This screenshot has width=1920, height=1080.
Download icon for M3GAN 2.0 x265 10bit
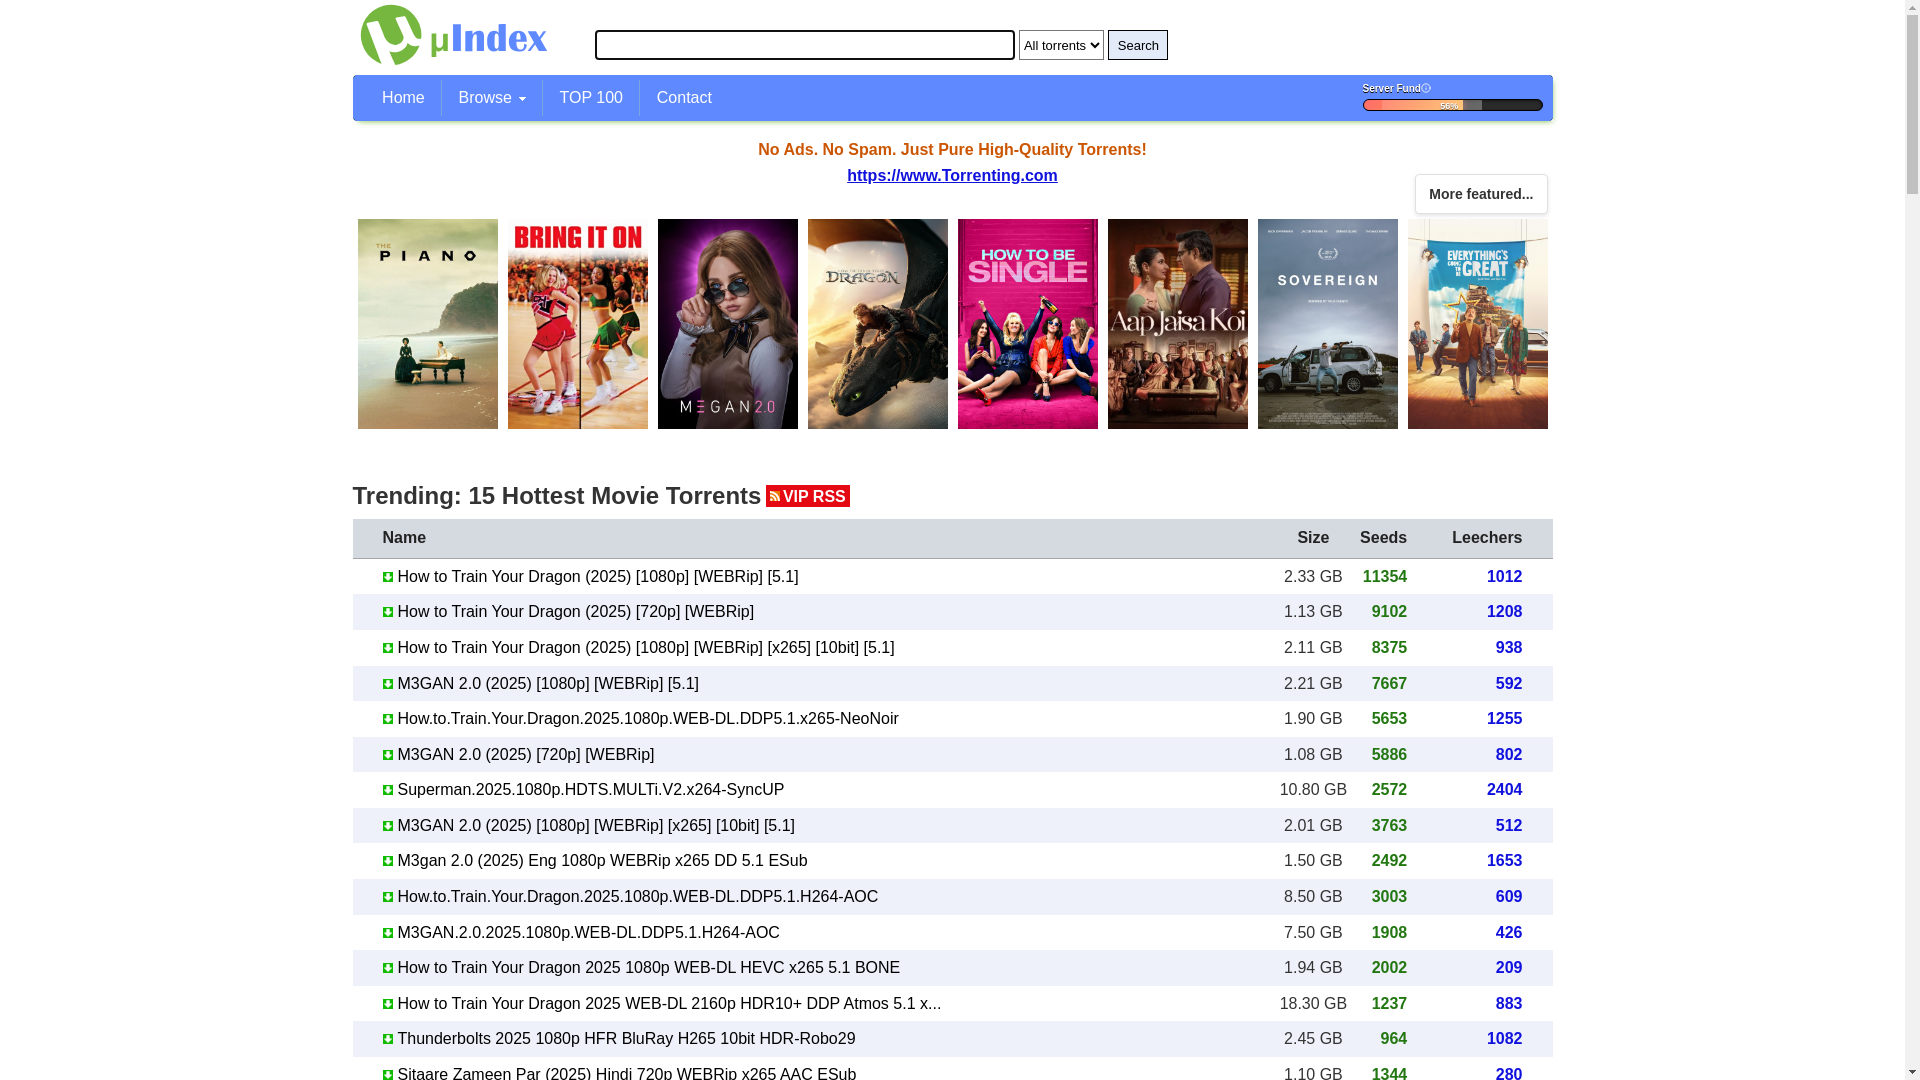pos(388,826)
